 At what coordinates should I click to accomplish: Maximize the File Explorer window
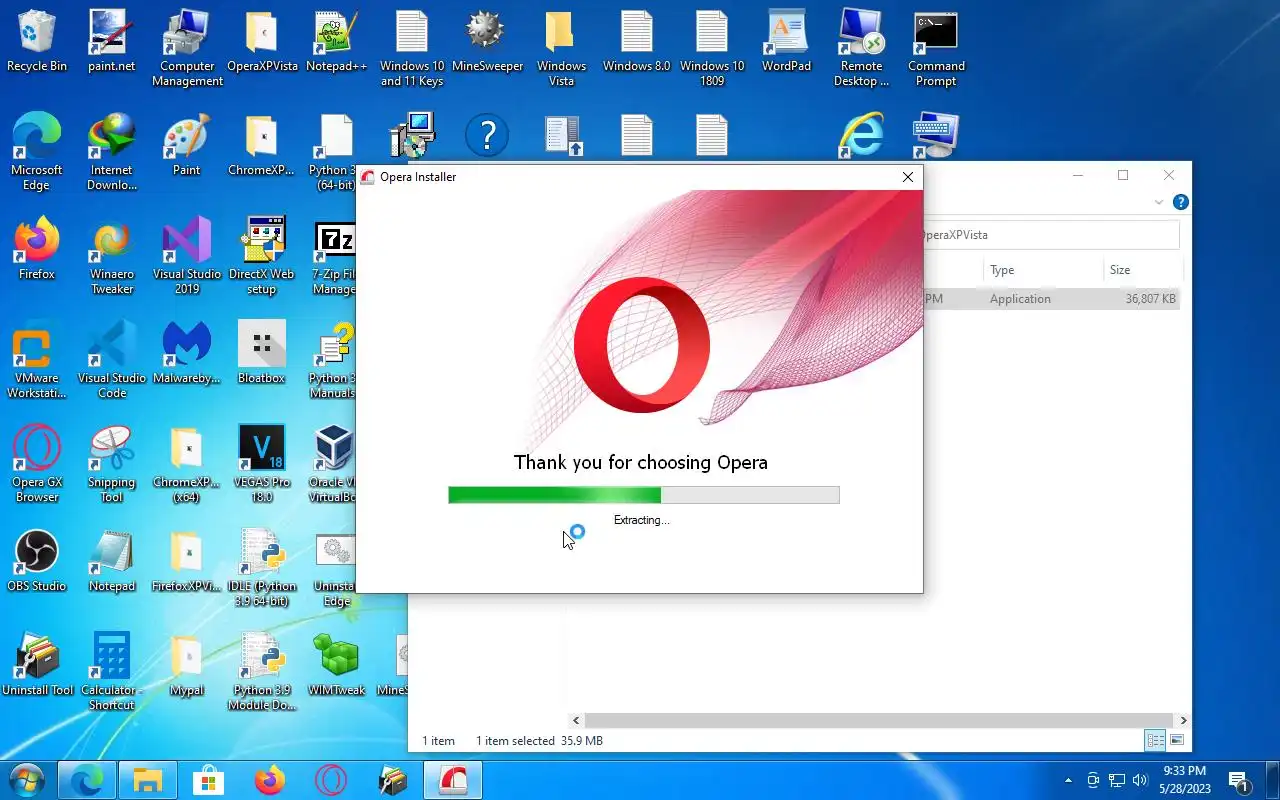(x=1123, y=176)
